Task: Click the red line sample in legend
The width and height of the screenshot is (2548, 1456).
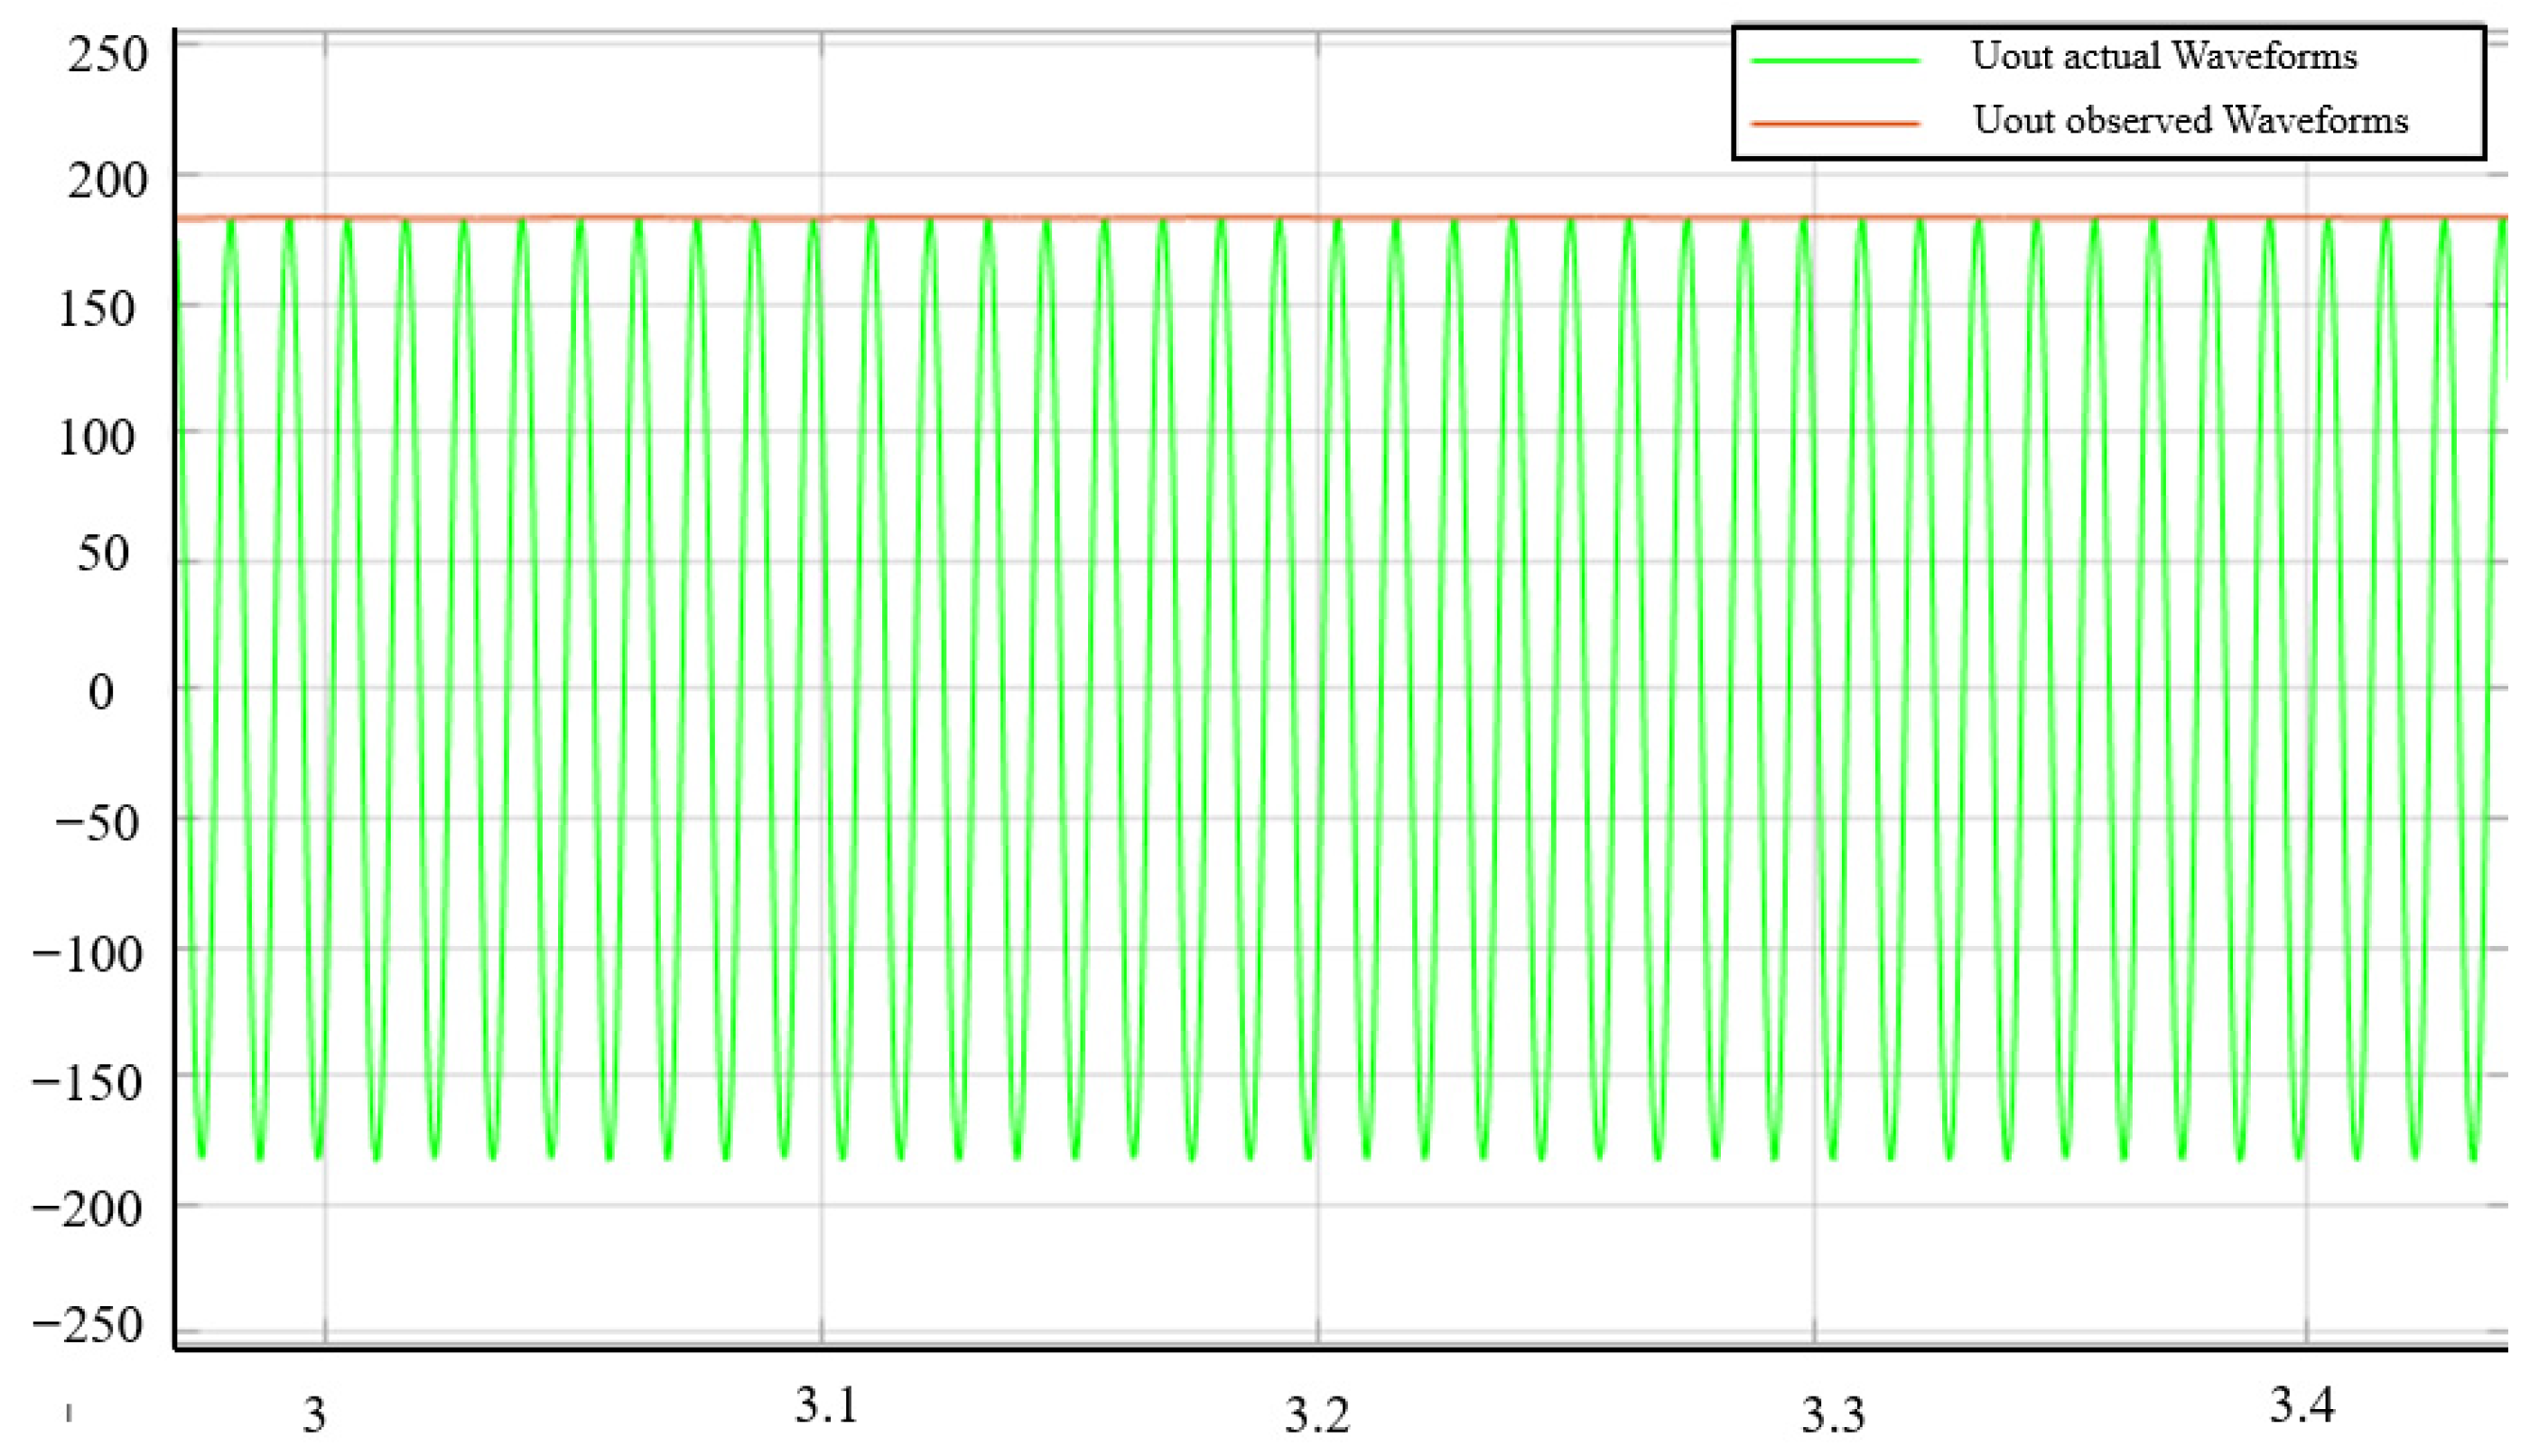Action: click(x=1835, y=124)
